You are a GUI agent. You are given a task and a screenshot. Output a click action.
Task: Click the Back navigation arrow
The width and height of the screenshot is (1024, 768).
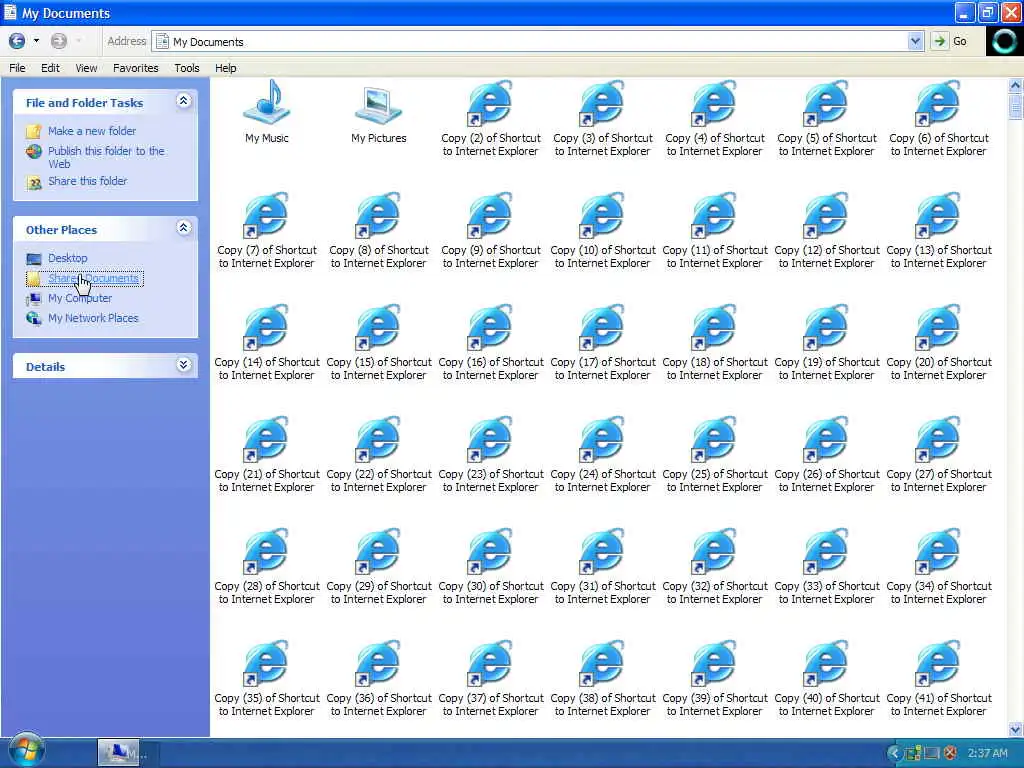pos(17,41)
